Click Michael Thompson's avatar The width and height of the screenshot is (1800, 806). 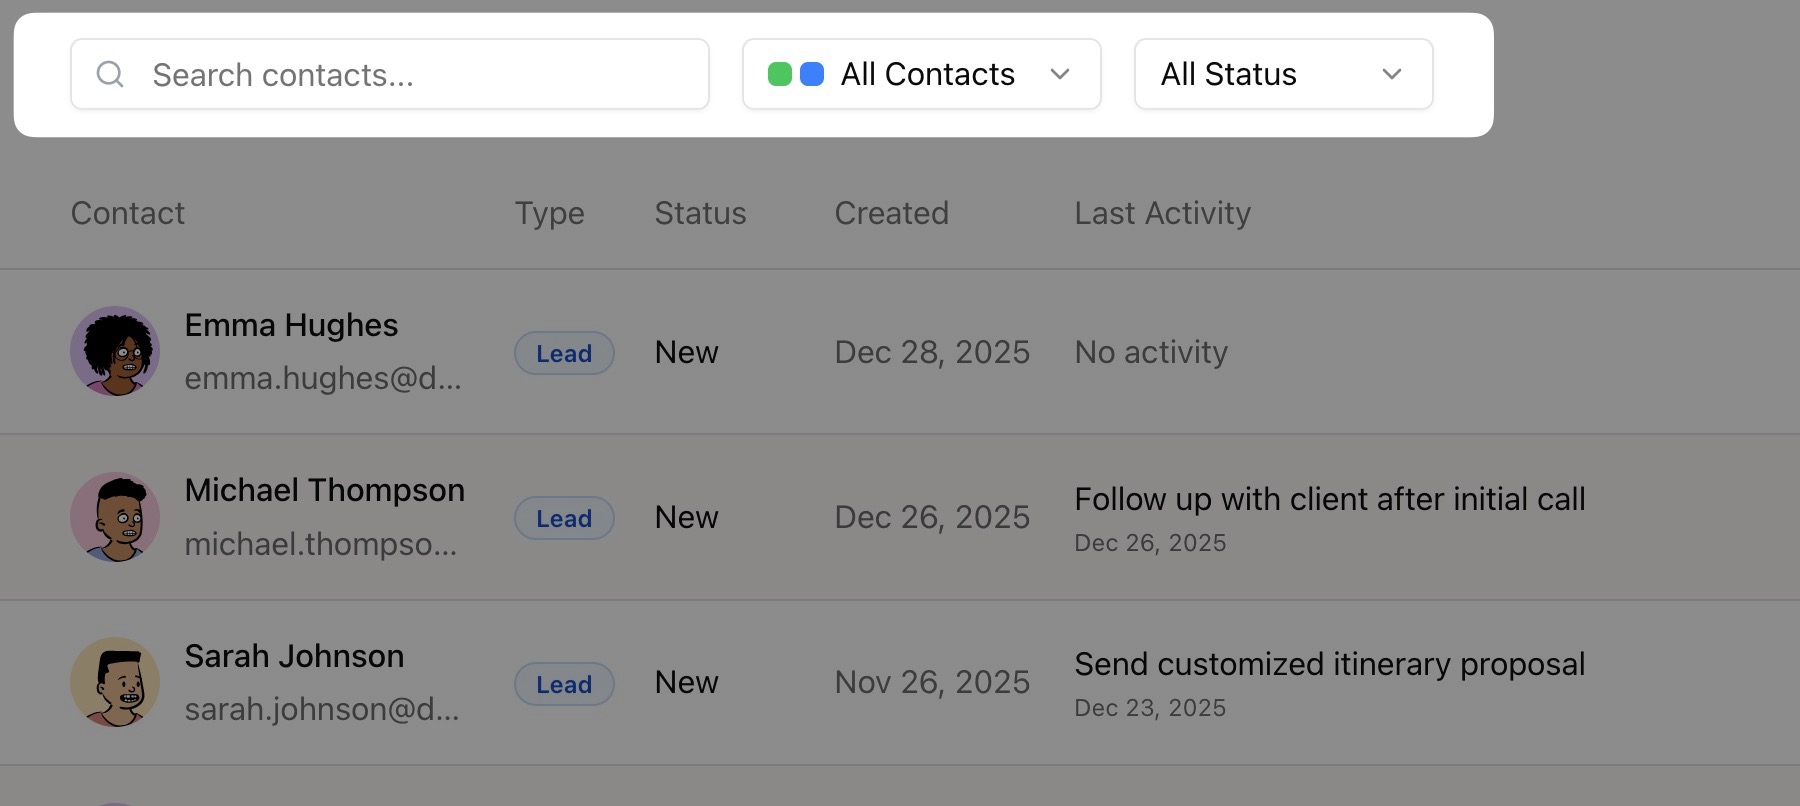click(x=115, y=517)
